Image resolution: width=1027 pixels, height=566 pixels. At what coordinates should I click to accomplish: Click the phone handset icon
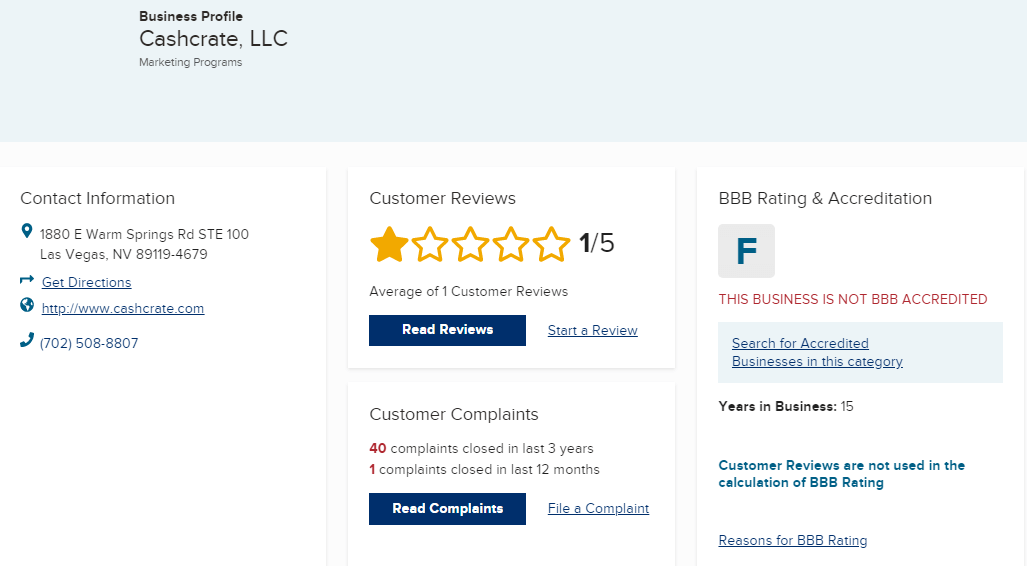[x=27, y=339]
